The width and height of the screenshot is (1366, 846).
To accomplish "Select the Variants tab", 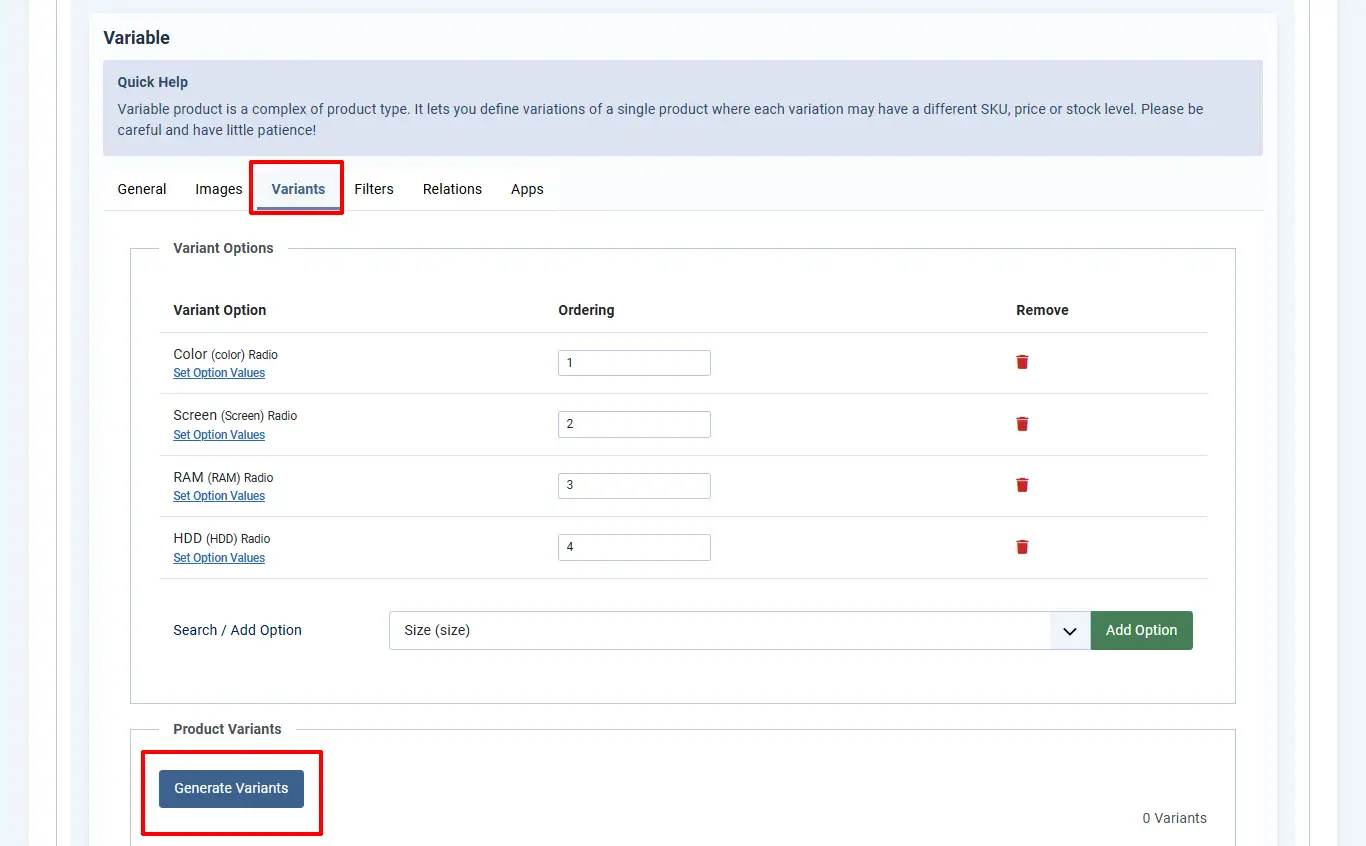I will click(298, 189).
